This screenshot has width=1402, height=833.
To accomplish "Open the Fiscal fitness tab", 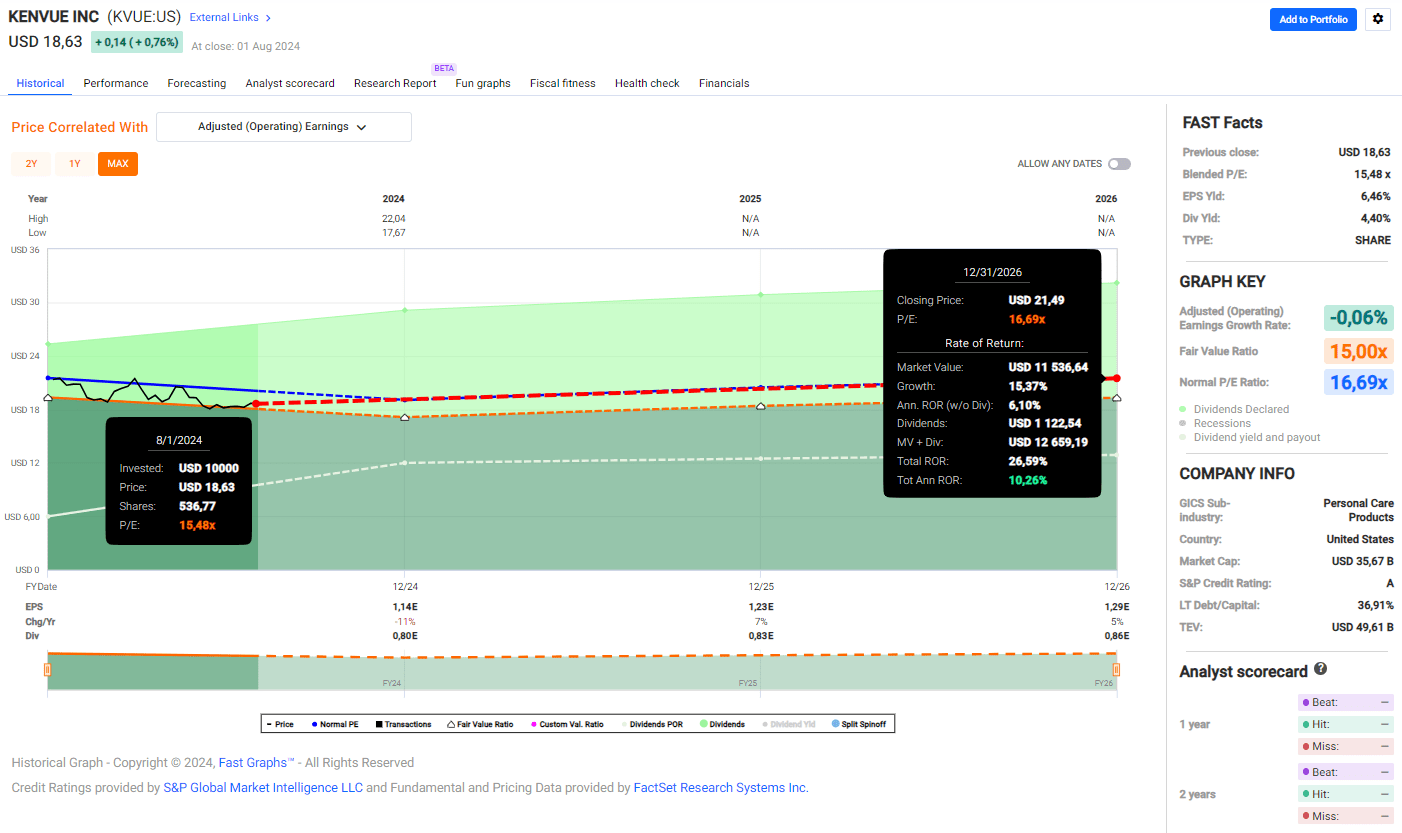I will point(562,83).
